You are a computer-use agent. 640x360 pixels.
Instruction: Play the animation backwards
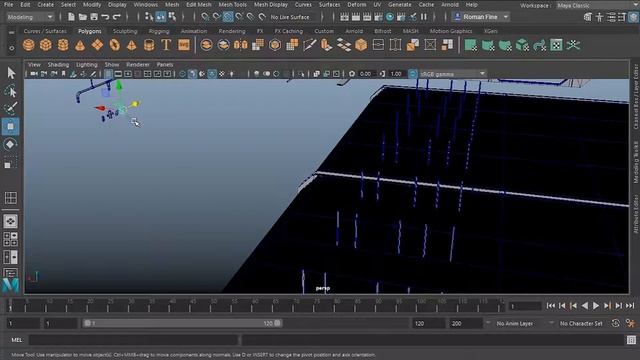[584, 305]
